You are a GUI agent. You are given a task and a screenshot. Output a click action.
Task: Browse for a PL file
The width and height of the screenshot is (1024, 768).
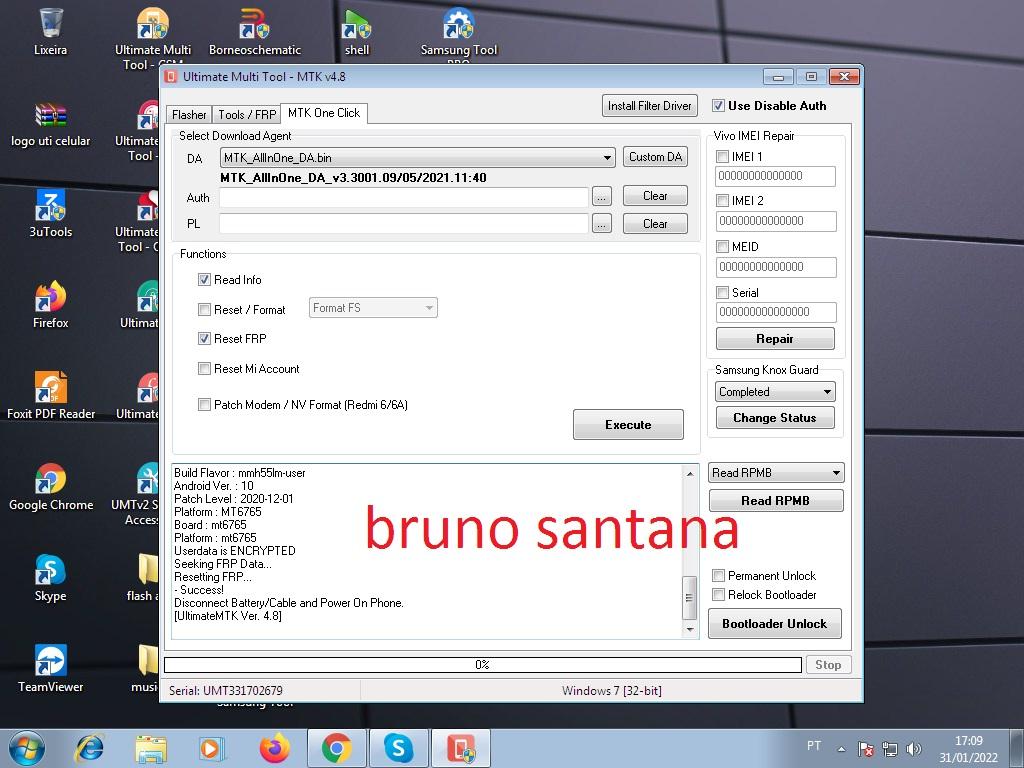601,224
